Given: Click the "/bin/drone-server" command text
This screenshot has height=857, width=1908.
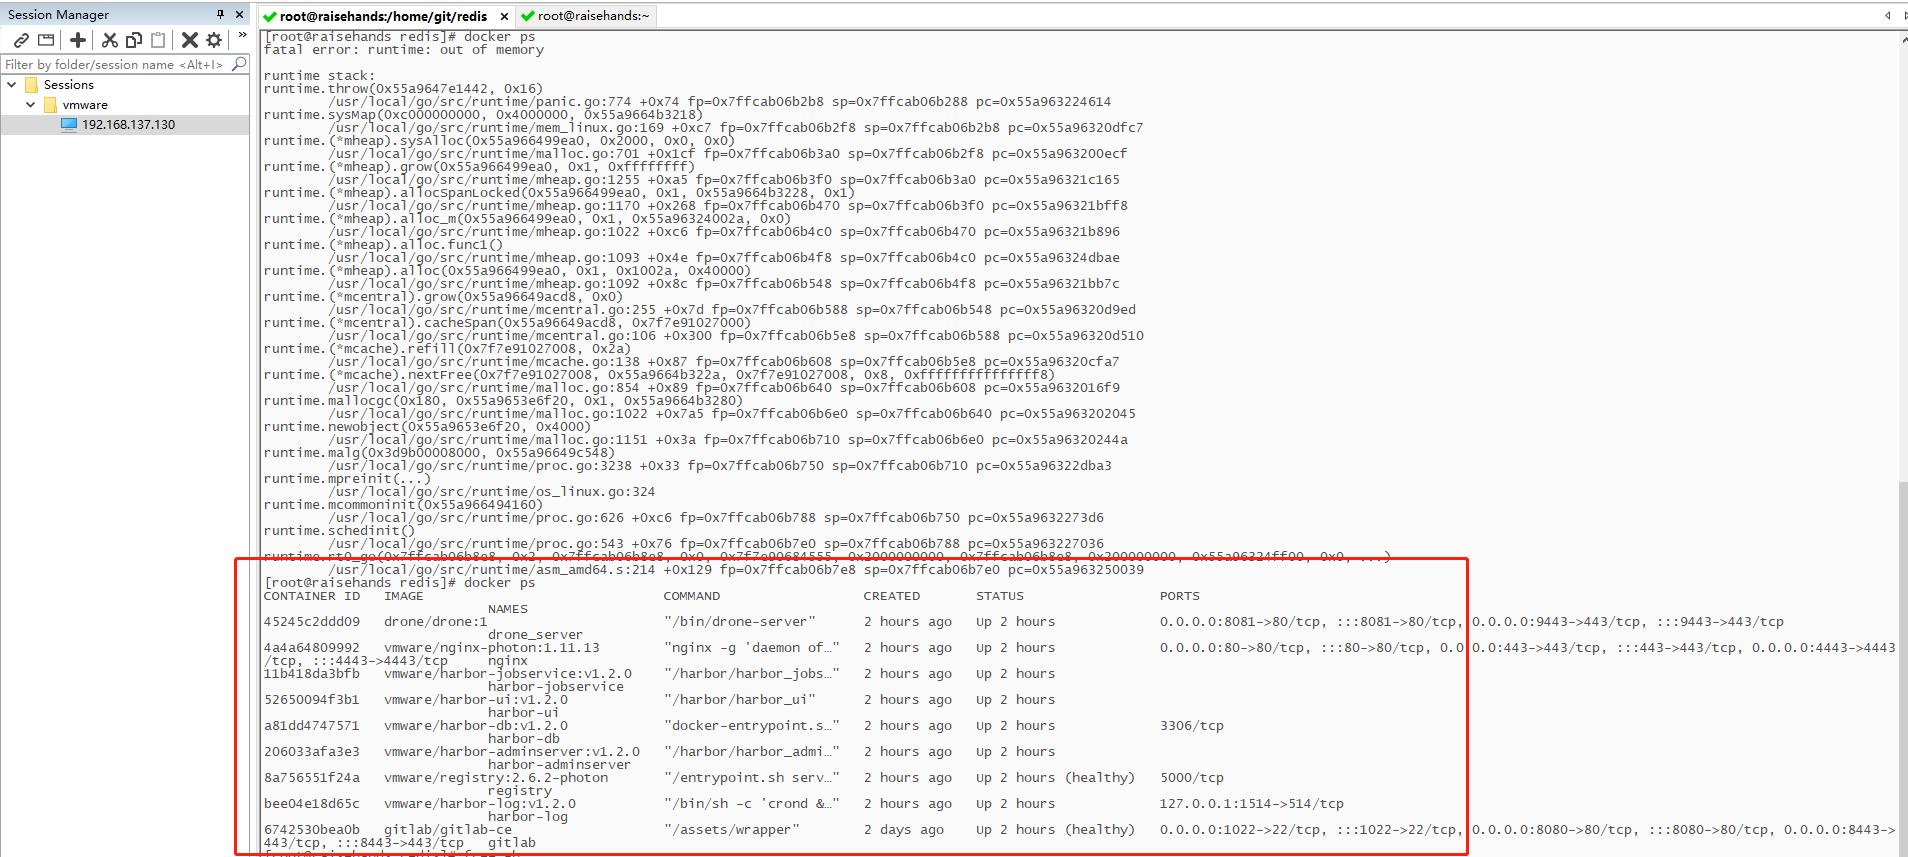Looking at the screenshot, I should coord(739,622).
